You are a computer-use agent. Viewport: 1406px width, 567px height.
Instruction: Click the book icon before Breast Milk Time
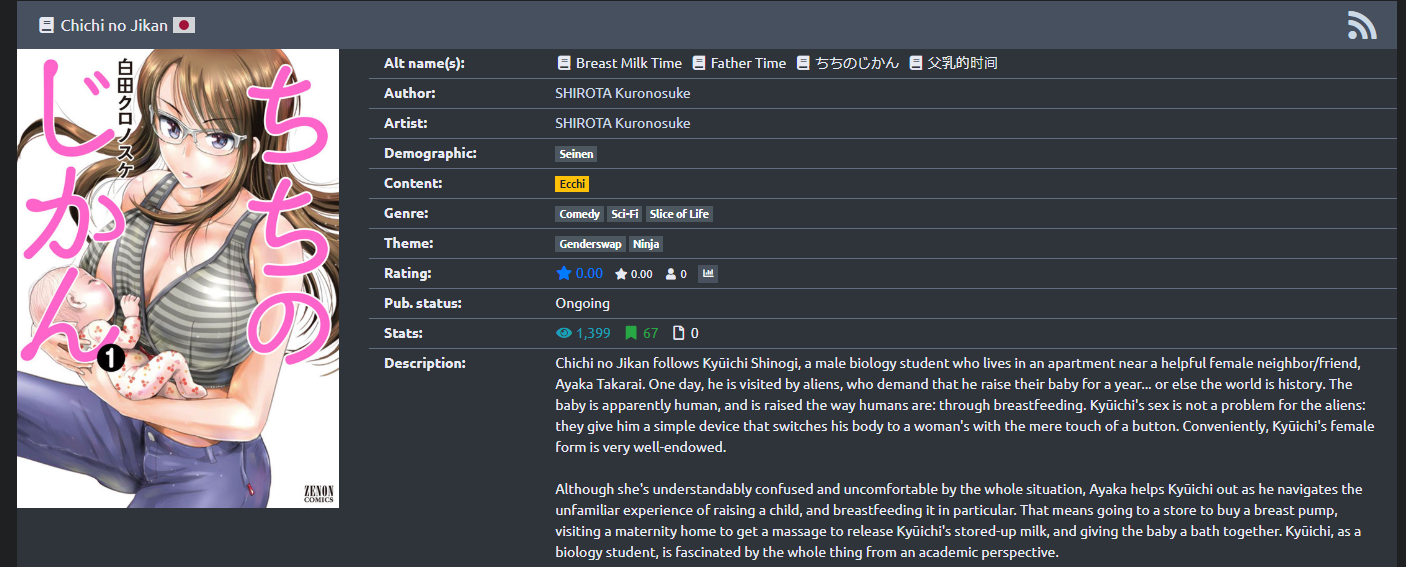[564, 63]
